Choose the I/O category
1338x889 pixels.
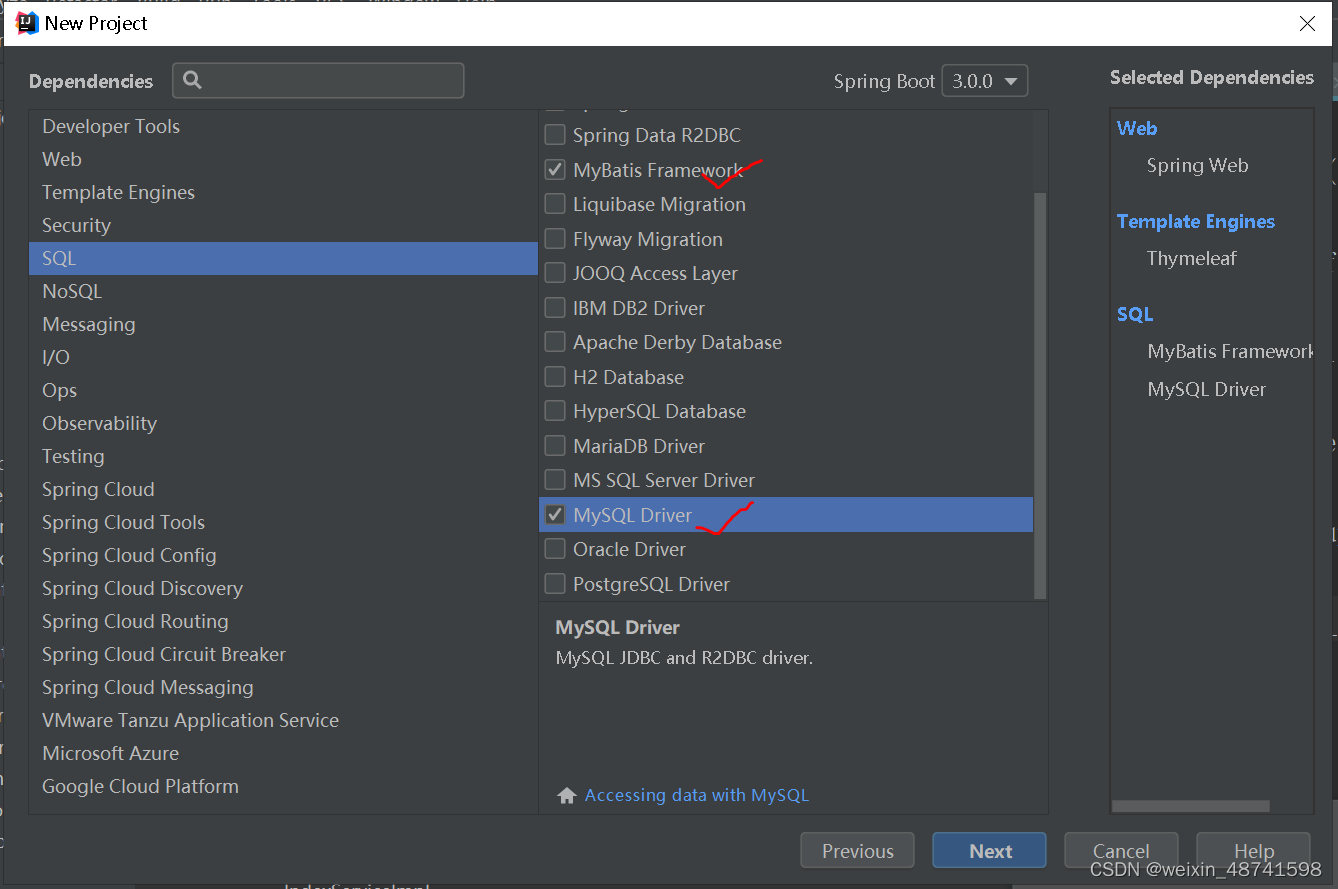click(x=283, y=357)
